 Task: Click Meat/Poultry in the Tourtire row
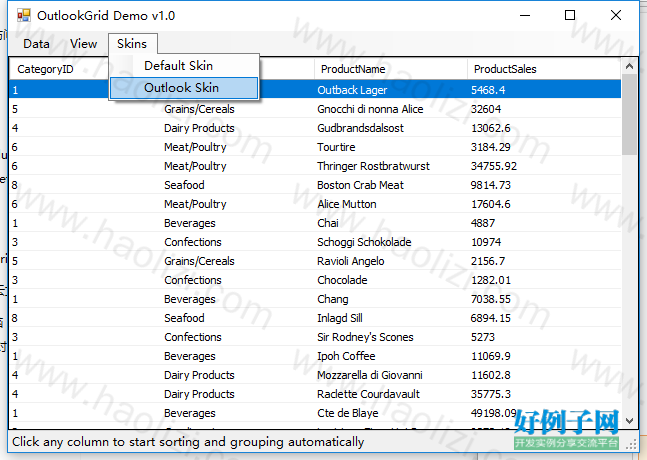pyautogui.click(x=195, y=147)
